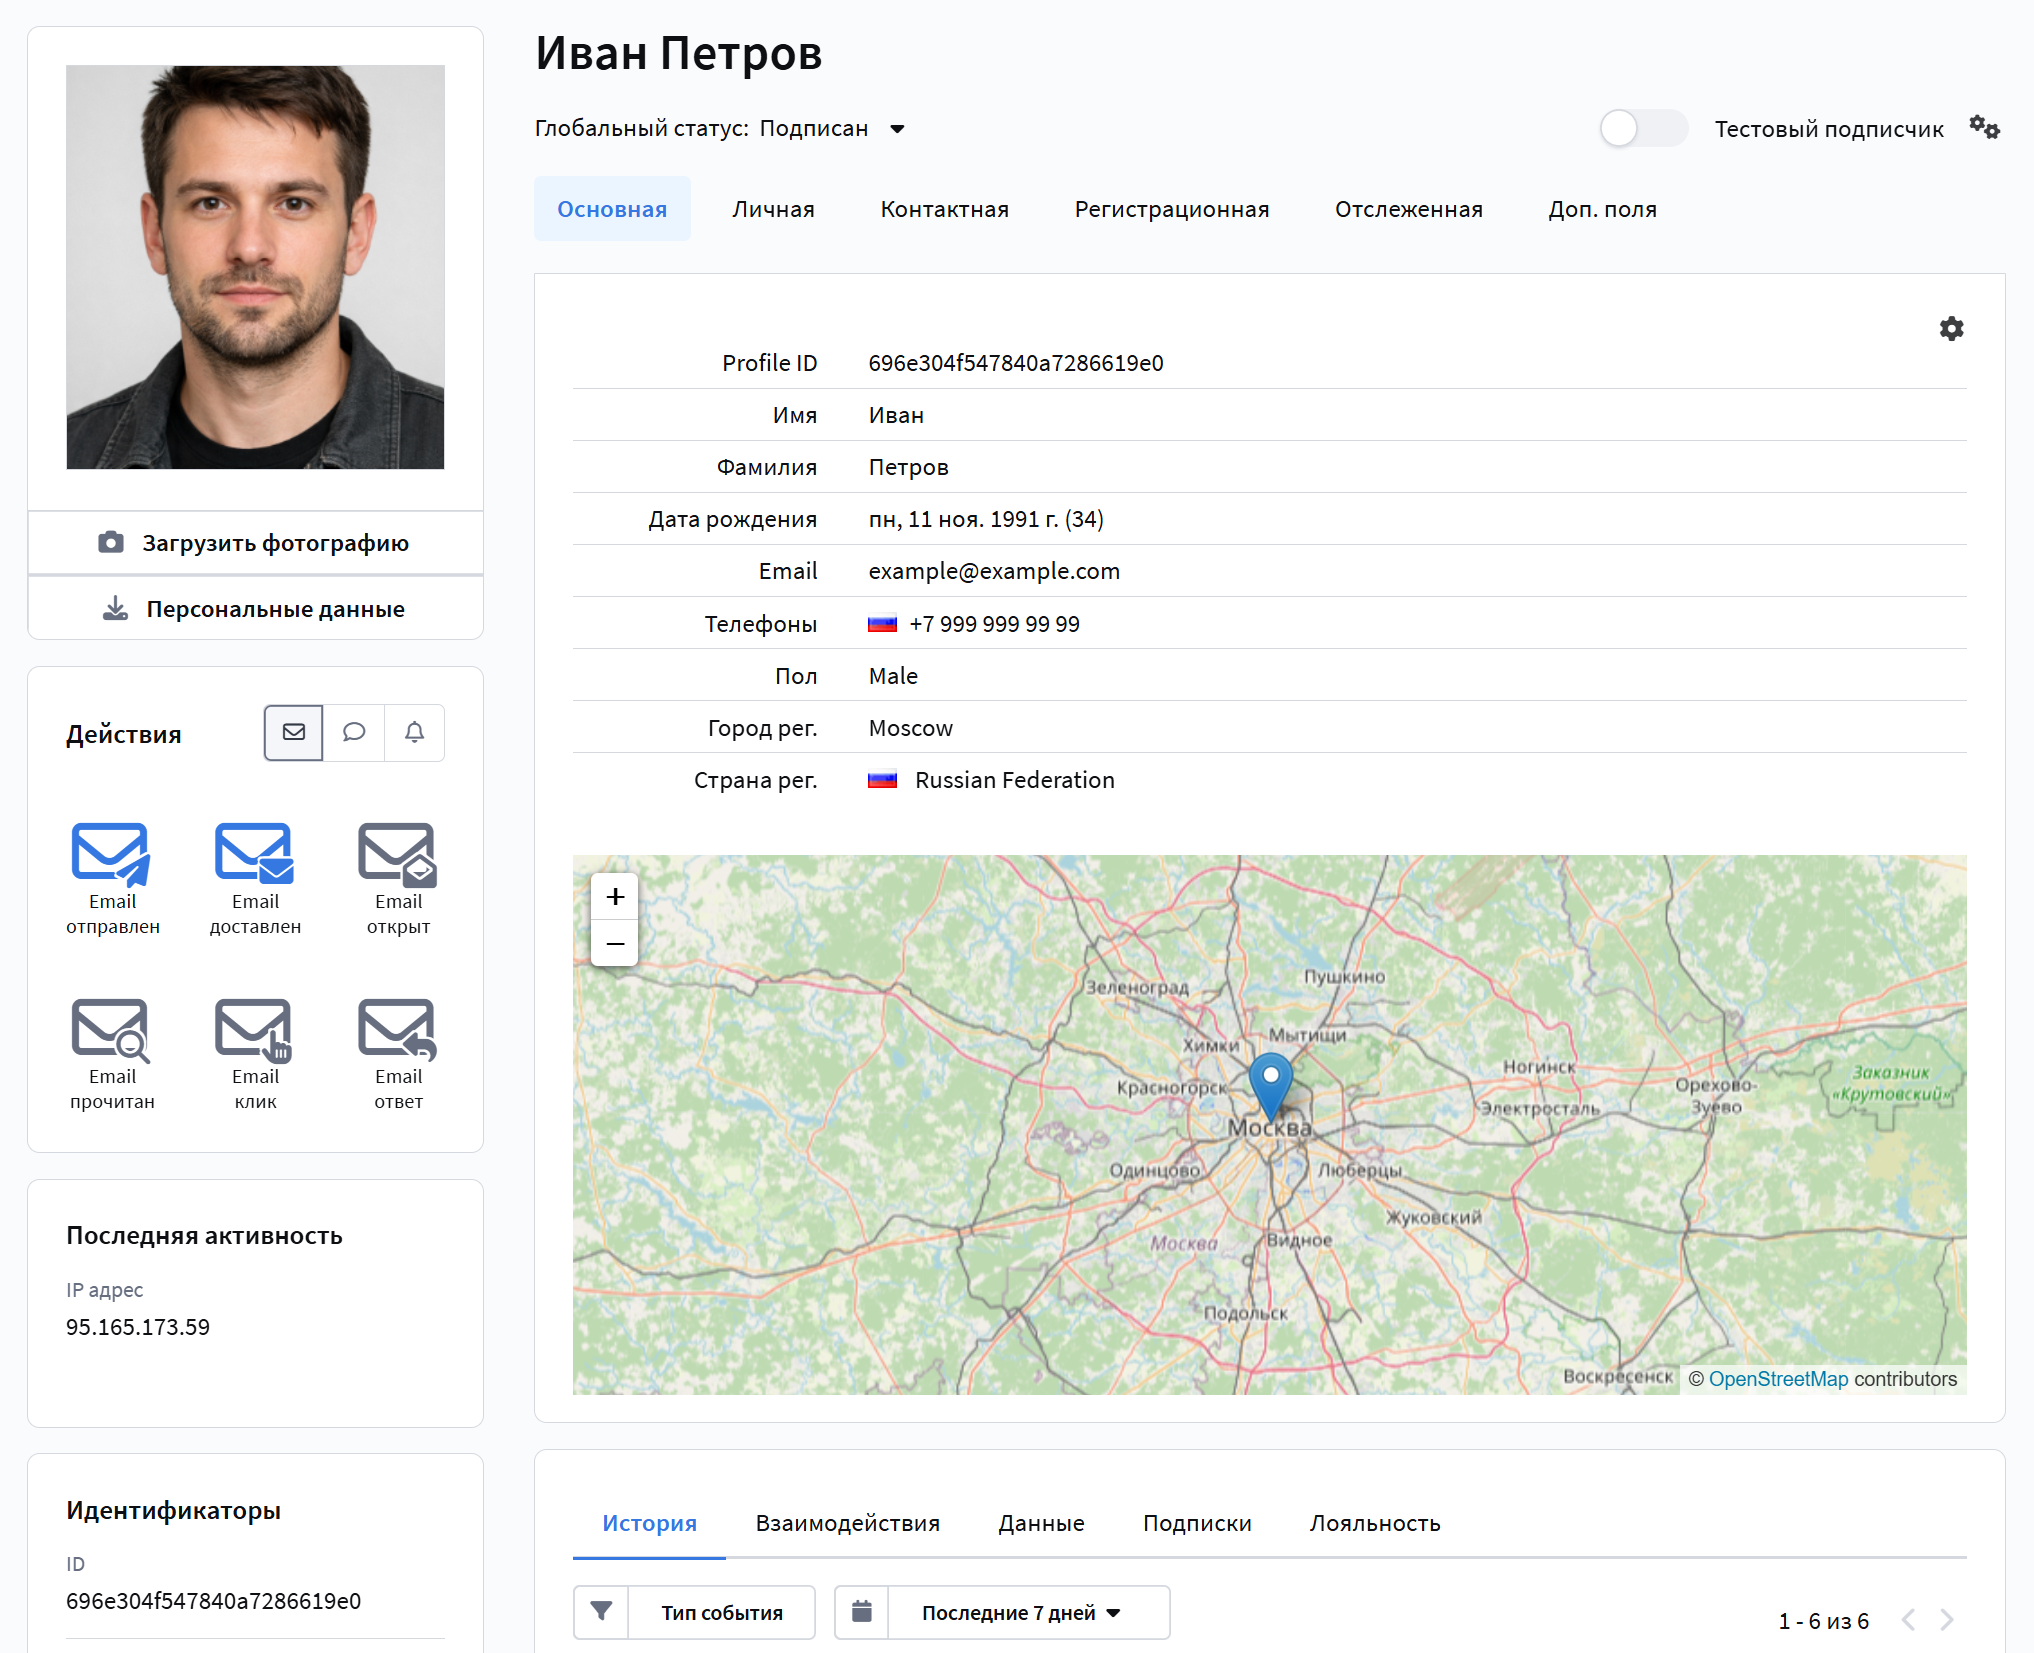Open profile card settings gear
Image resolution: width=2034 pixels, height=1653 pixels.
point(1951,329)
